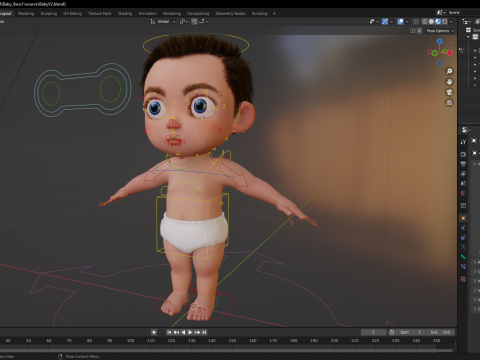Open the Animation workspace tab
This screenshot has height=360, width=480.
click(x=148, y=14)
